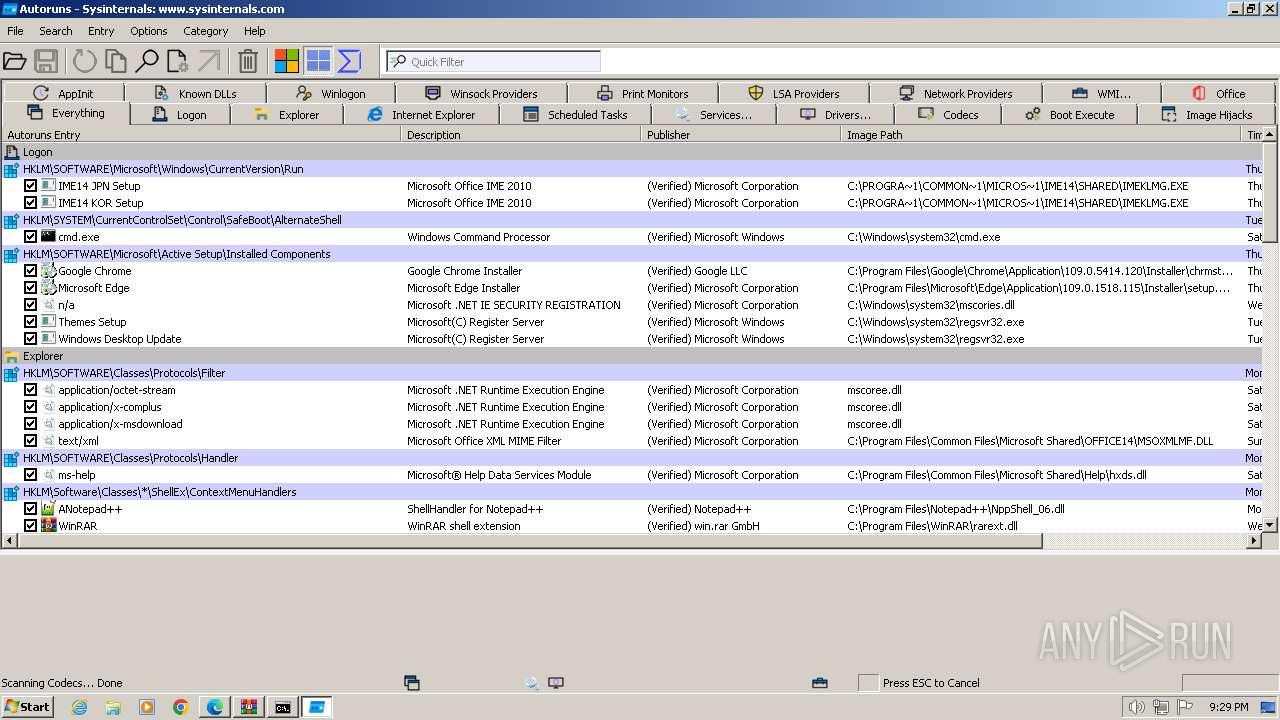
Task: Switch to the Explorer tab
Action: tap(286, 114)
